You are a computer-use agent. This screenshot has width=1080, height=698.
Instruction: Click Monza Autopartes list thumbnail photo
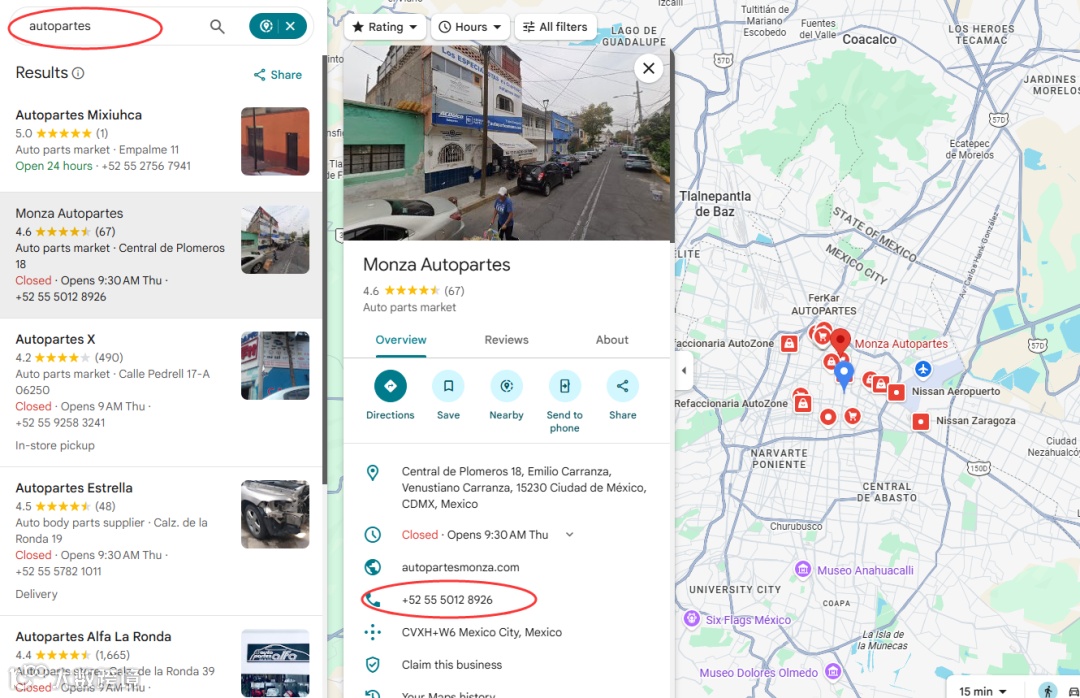pos(275,240)
